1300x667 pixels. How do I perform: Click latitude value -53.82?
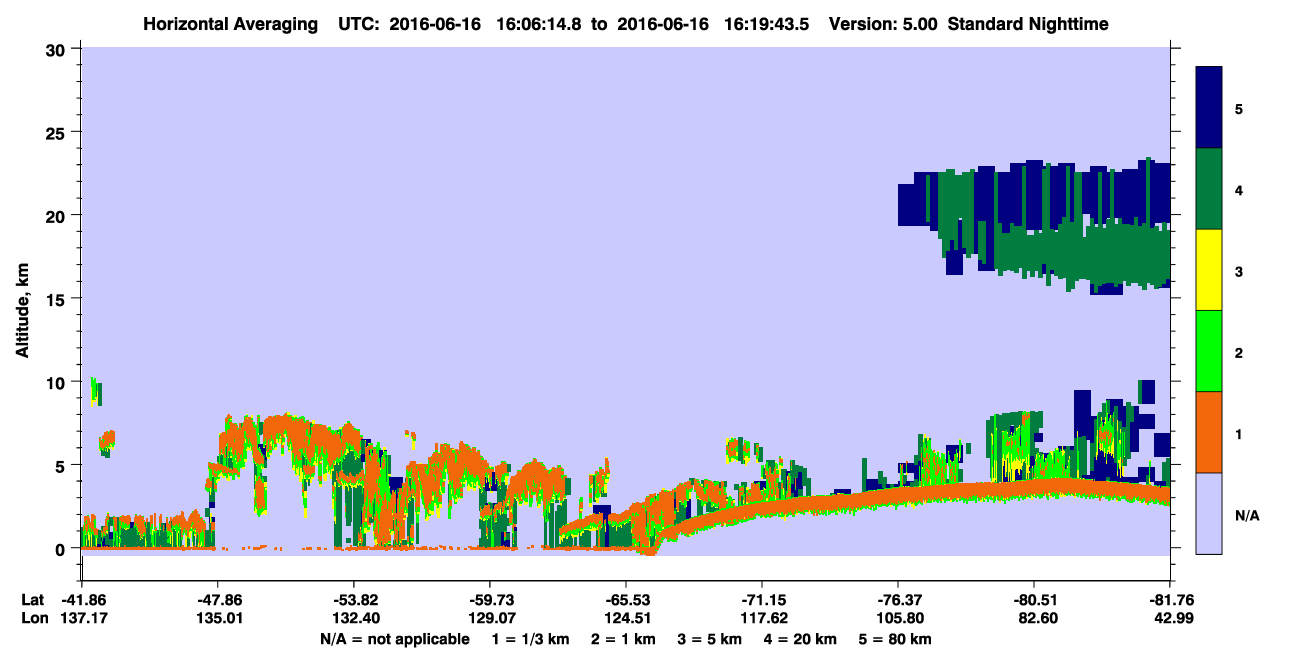(353, 600)
